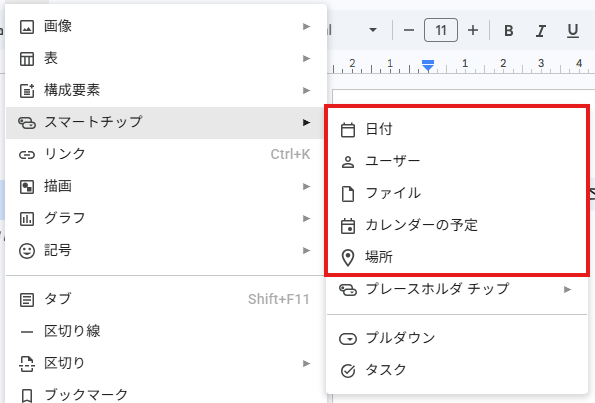Click the ファイル document icon
The width and height of the screenshot is (595, 403).
[x=348, y=194]
